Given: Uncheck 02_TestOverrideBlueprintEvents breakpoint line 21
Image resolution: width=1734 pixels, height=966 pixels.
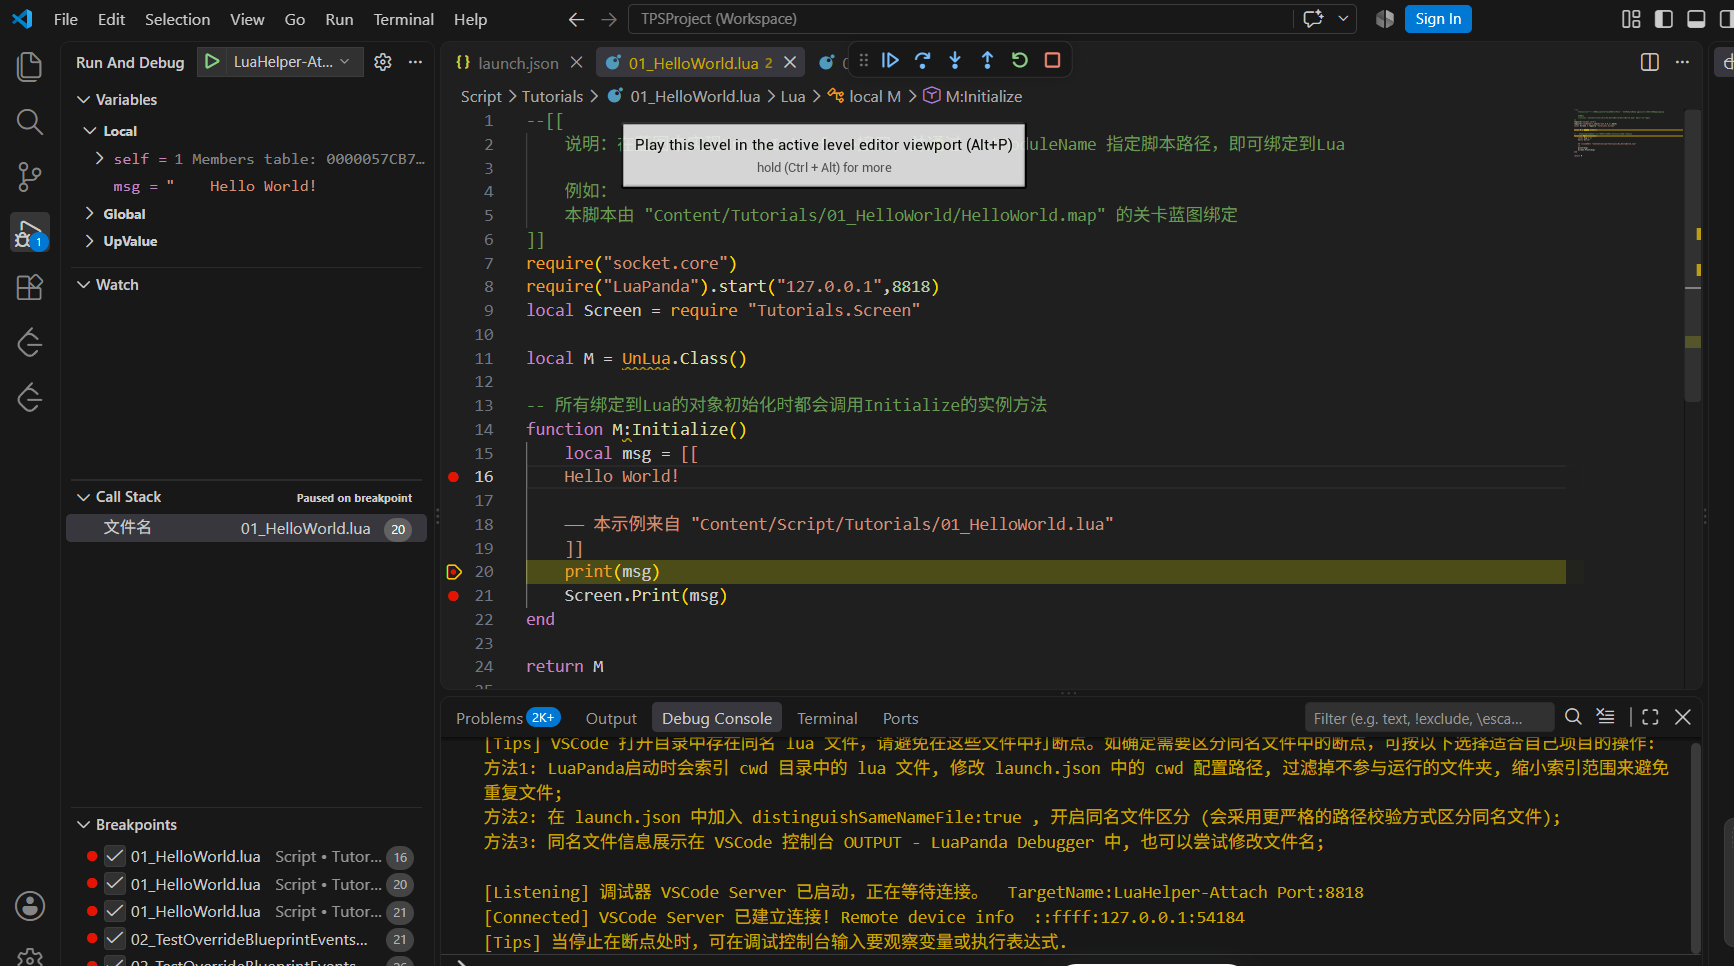Looking at the screenshot, I should click(x=115, y=939).
